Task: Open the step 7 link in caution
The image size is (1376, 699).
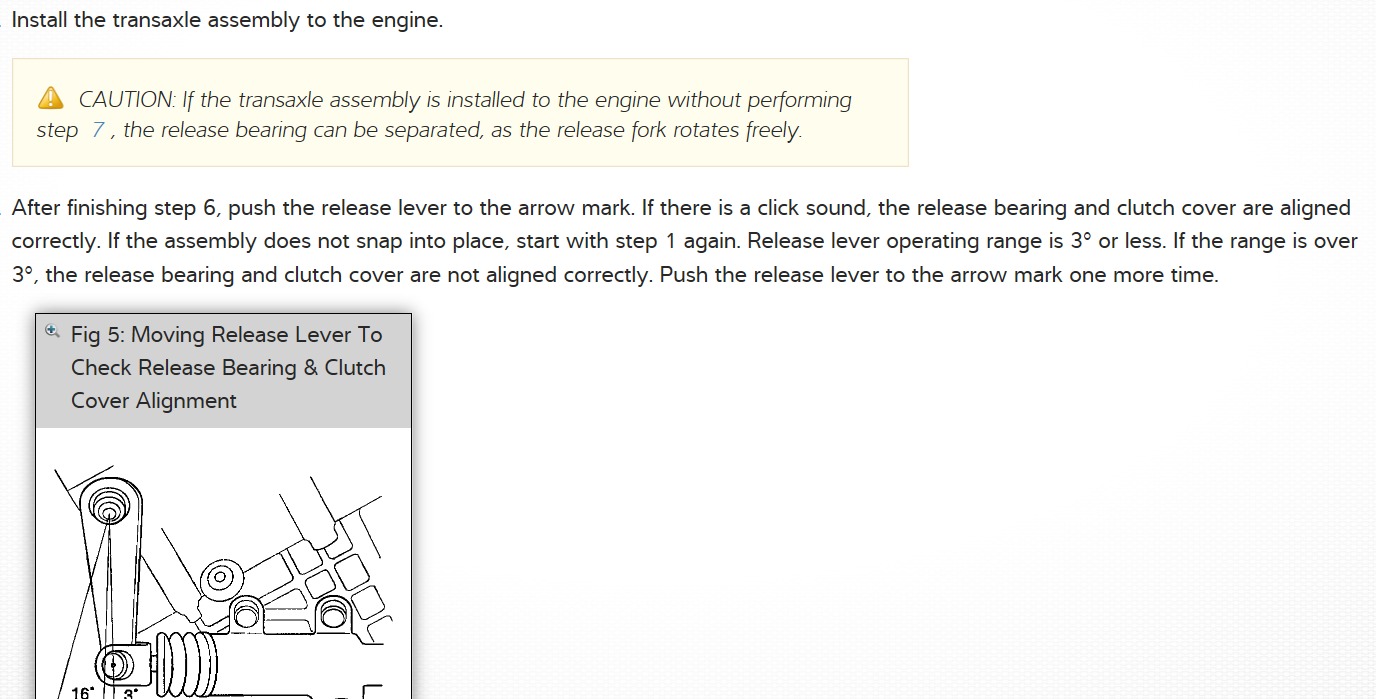Action: point(97,131)
